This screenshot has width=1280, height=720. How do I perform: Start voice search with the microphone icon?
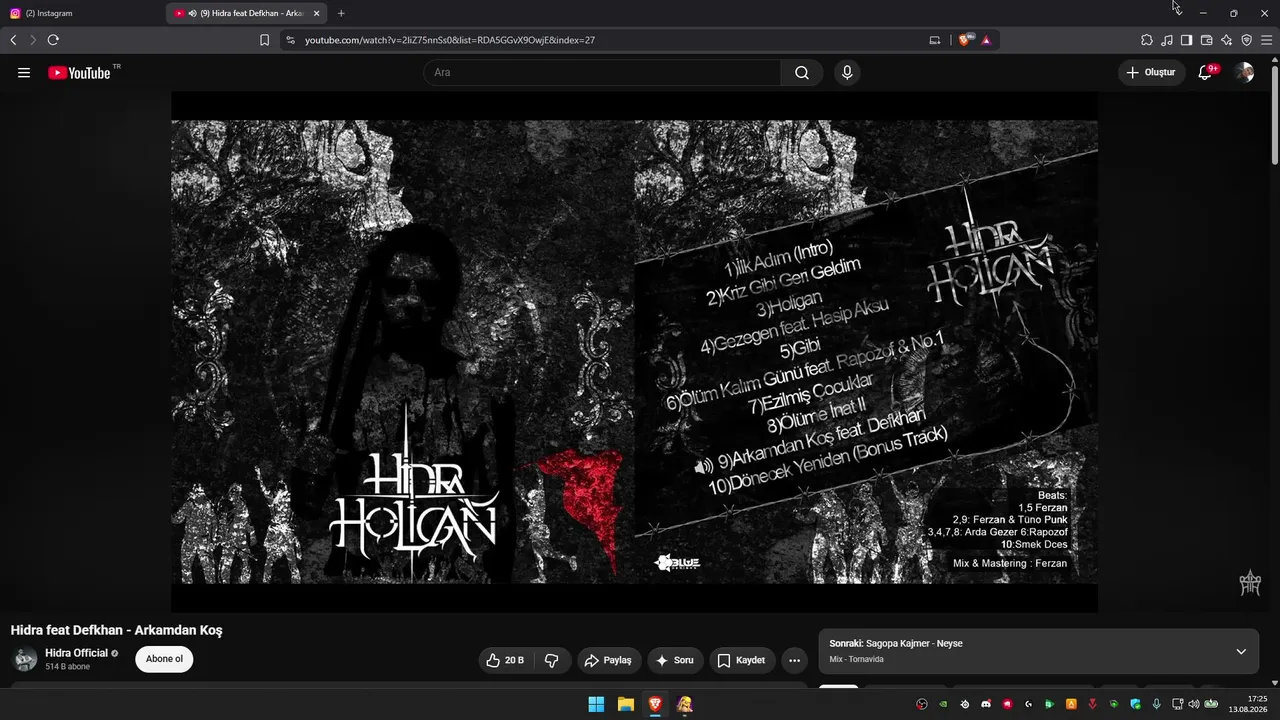[847, 72]
